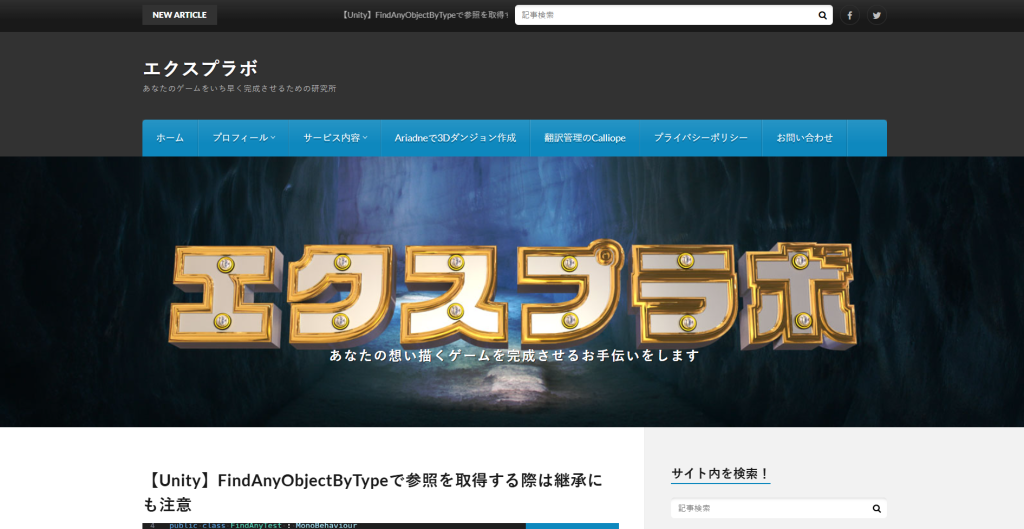Open the FindAnyObjectByType article headline
The width and height of the screenshot is (1024, 529).
373,492
